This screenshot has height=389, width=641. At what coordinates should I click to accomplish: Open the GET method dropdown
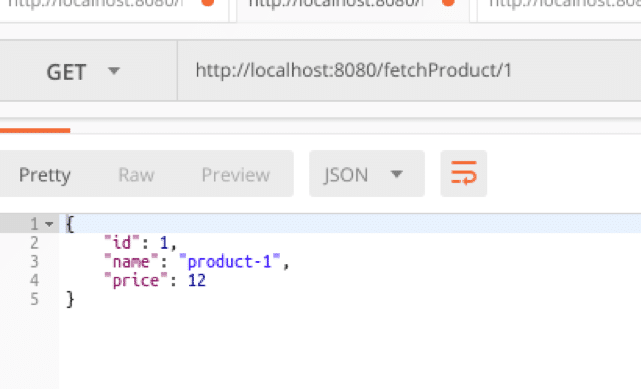[x=83, y=72]
